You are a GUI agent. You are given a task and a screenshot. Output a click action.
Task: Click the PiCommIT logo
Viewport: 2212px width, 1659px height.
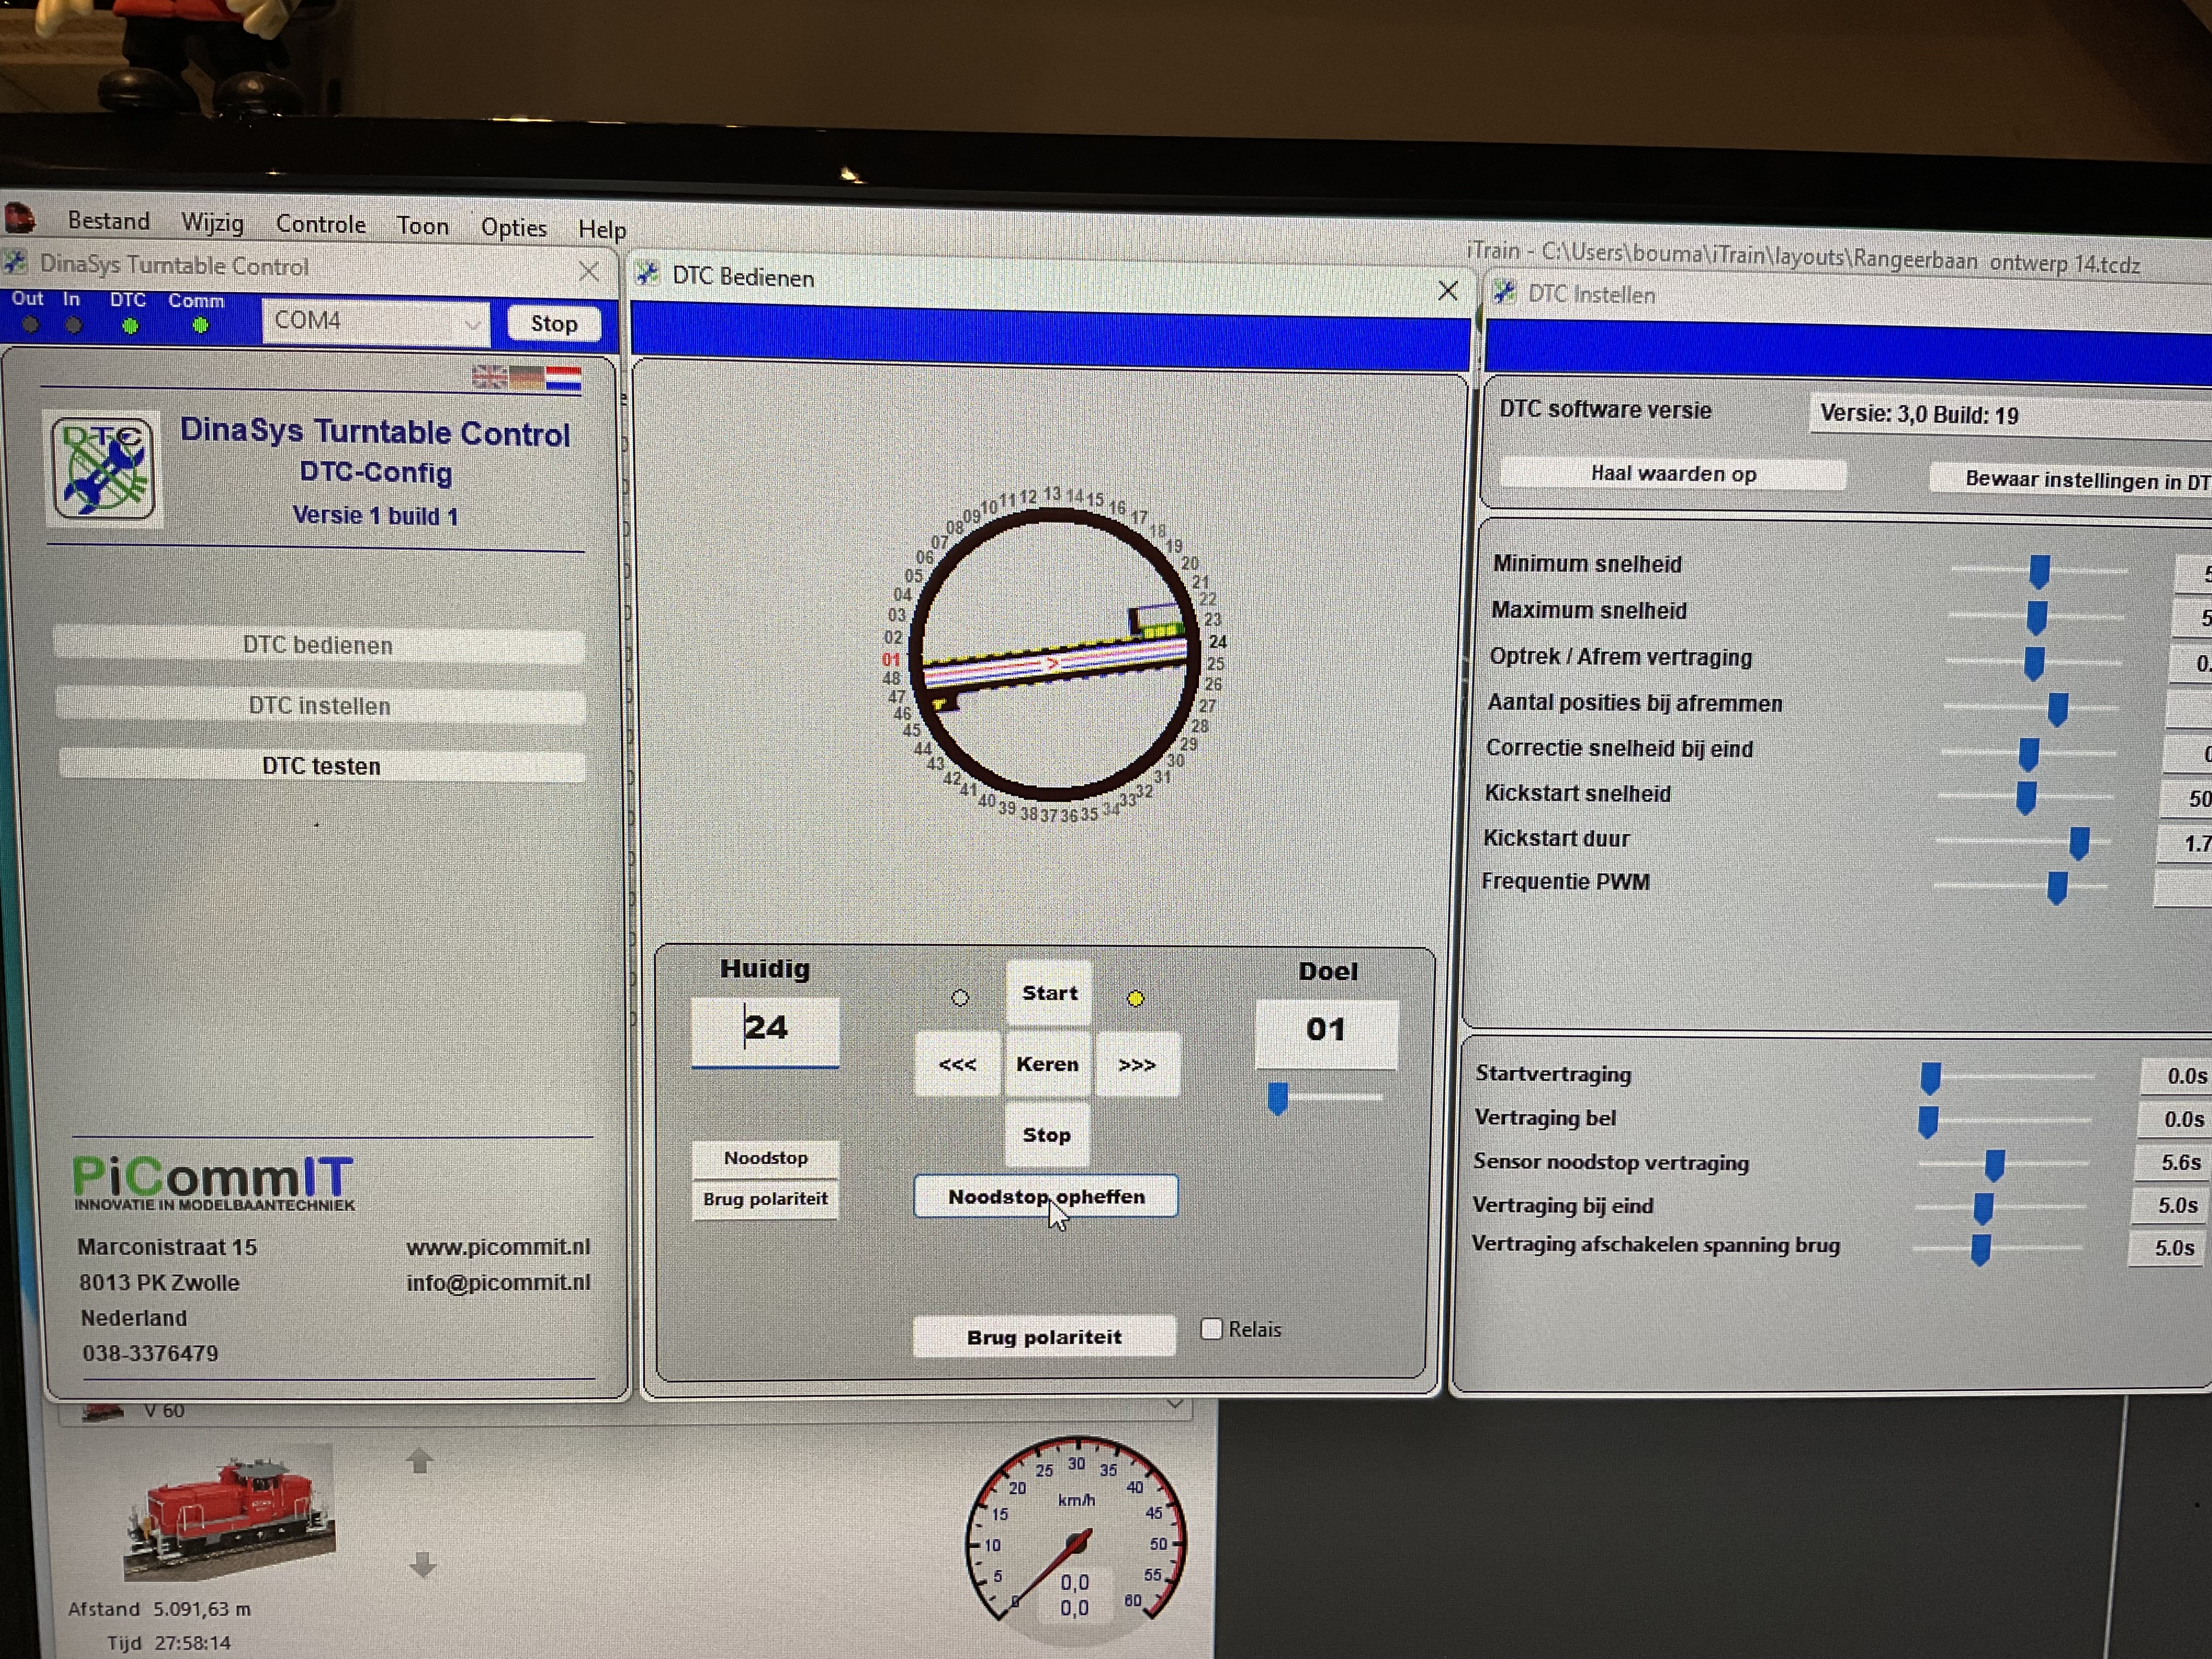213,1183
